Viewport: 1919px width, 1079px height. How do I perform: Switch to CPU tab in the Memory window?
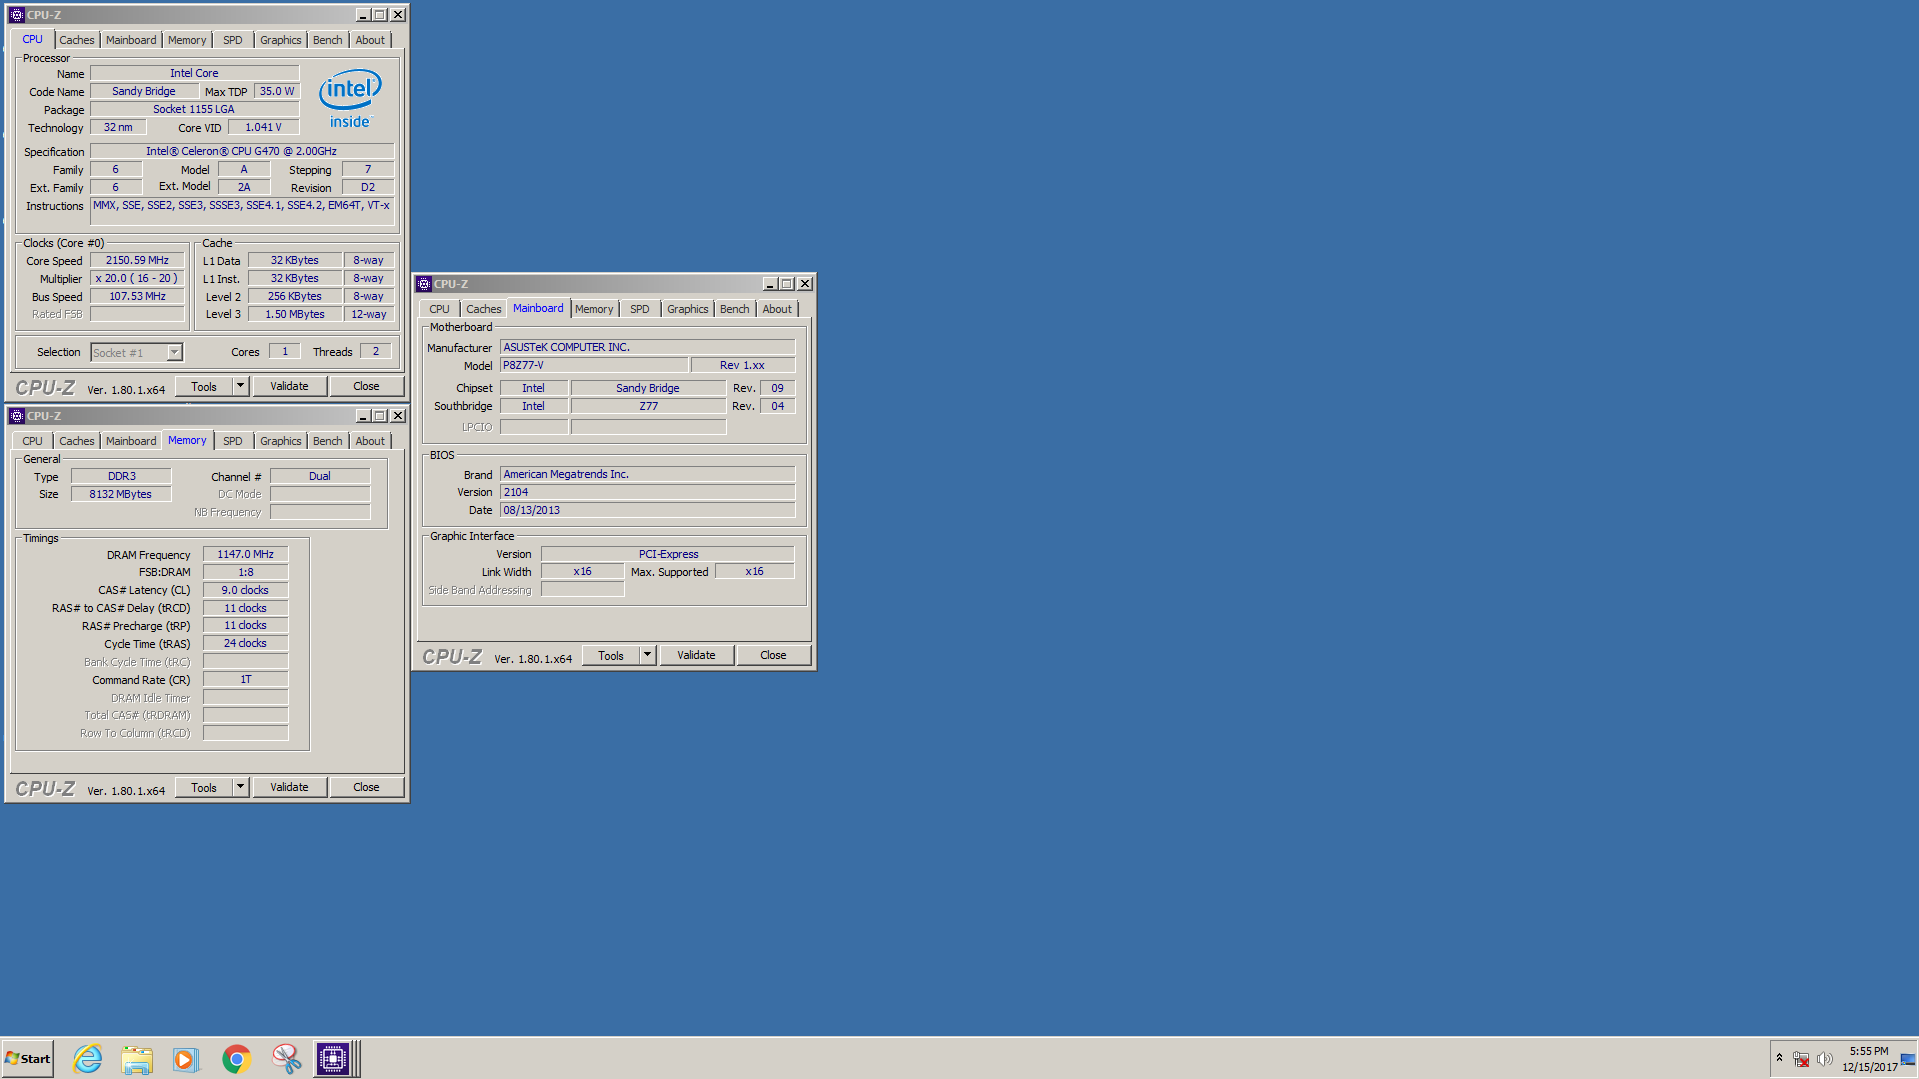tap(33, 441)
